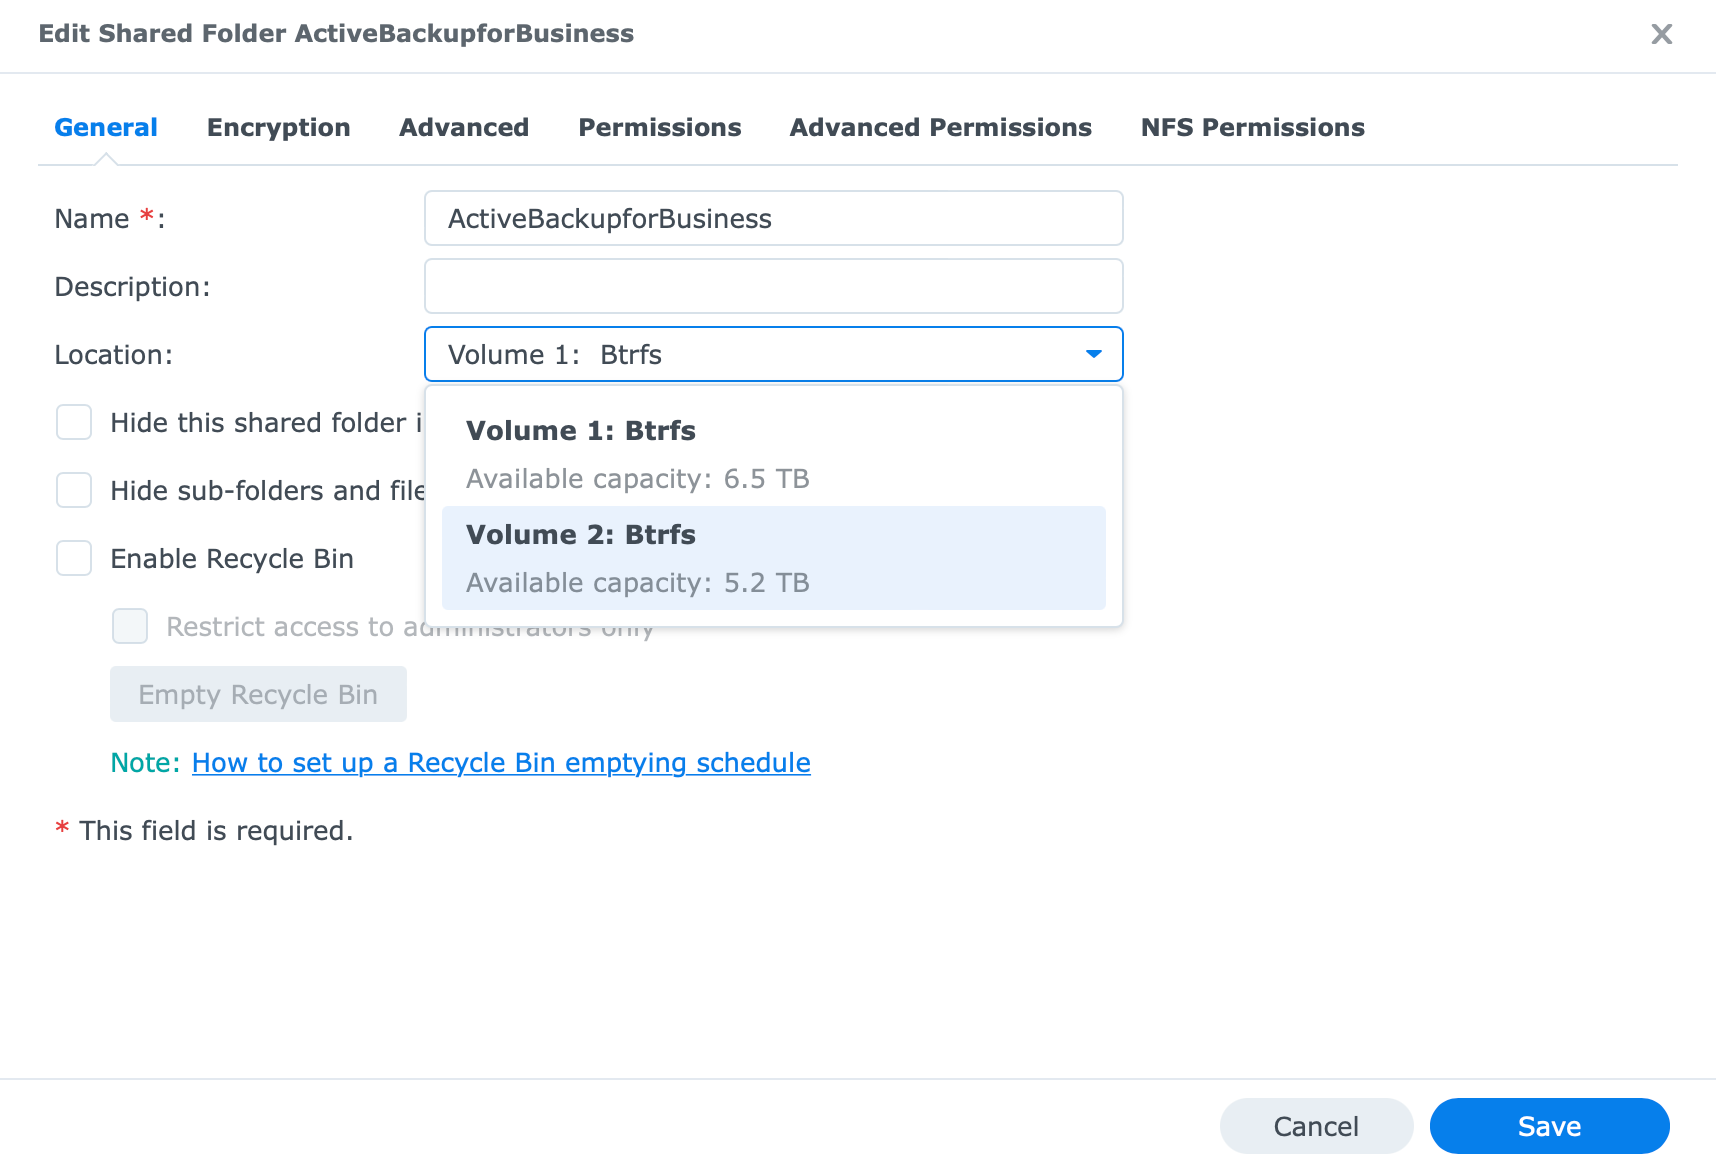Switch to NFS Permissions tab

(x=1252, y=127)
